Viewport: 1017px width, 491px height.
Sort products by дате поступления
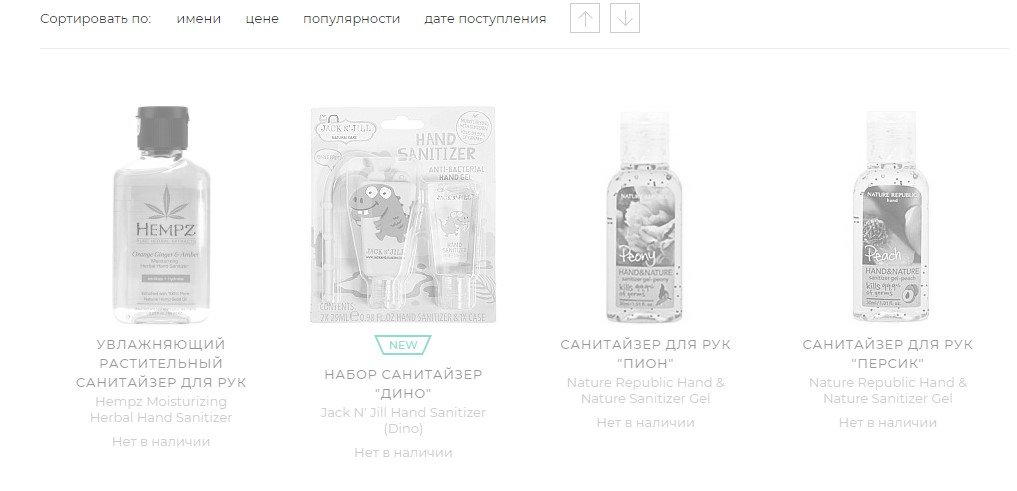point(485,19)
